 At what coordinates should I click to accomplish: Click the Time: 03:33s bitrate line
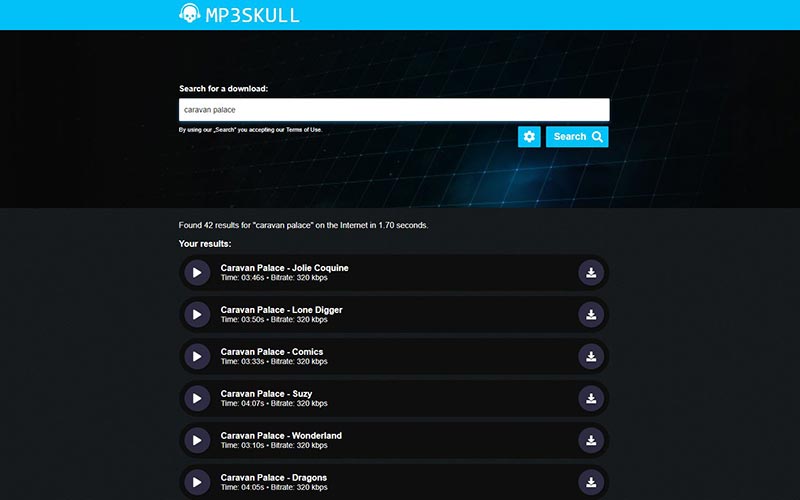pyautogui.click(x=274, y=361)
